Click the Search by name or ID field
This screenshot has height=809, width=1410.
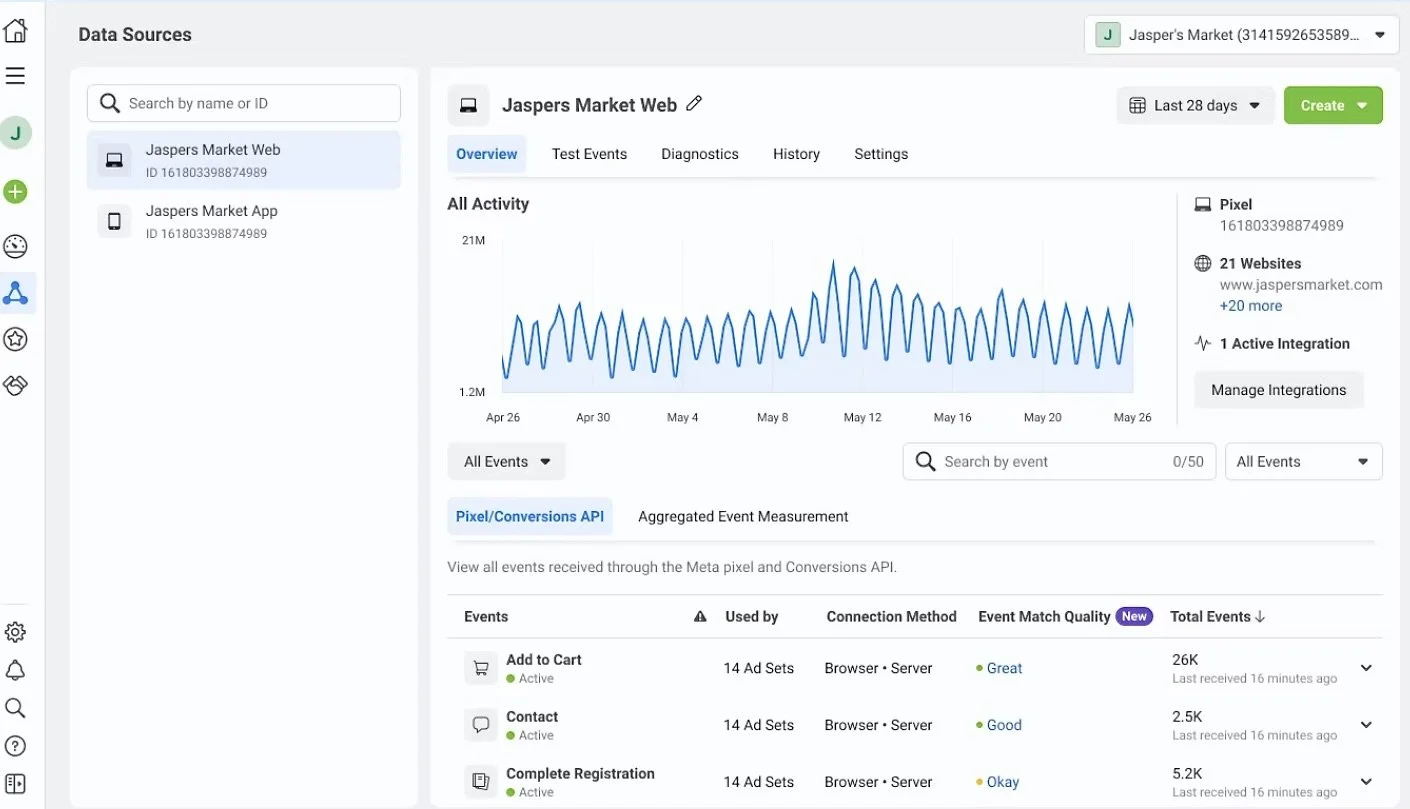(x=244, y=103)
